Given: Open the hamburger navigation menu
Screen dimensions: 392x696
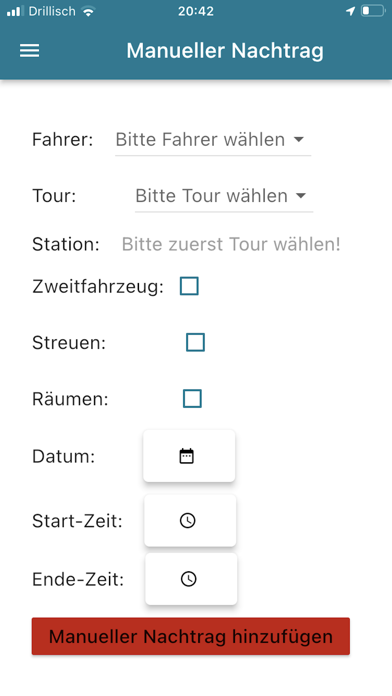Looking at the screenshot, I should (29, 51).
